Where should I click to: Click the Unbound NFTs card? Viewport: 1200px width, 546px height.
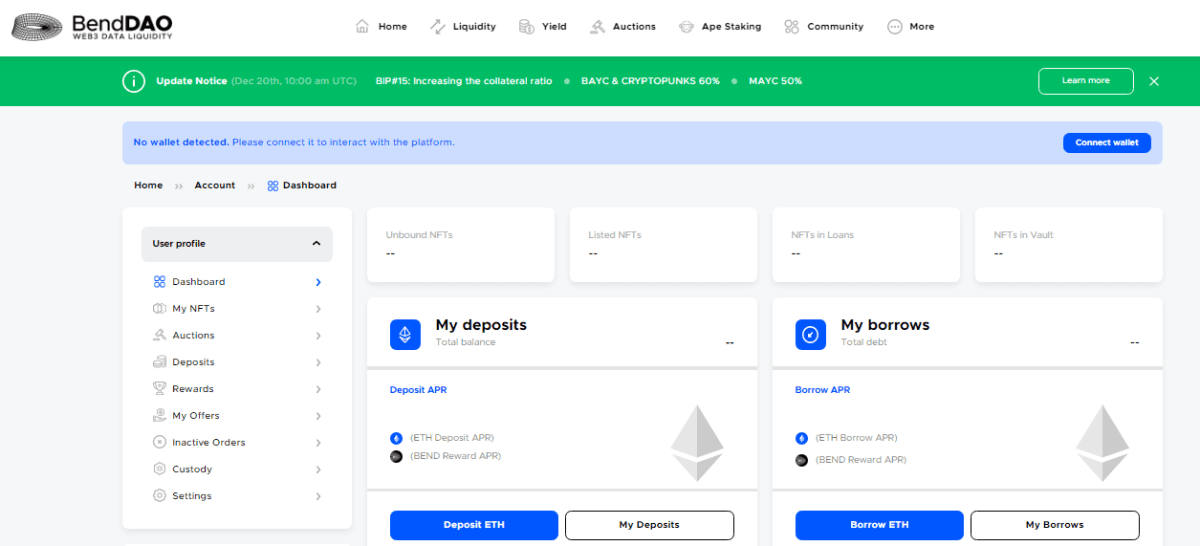460,245
